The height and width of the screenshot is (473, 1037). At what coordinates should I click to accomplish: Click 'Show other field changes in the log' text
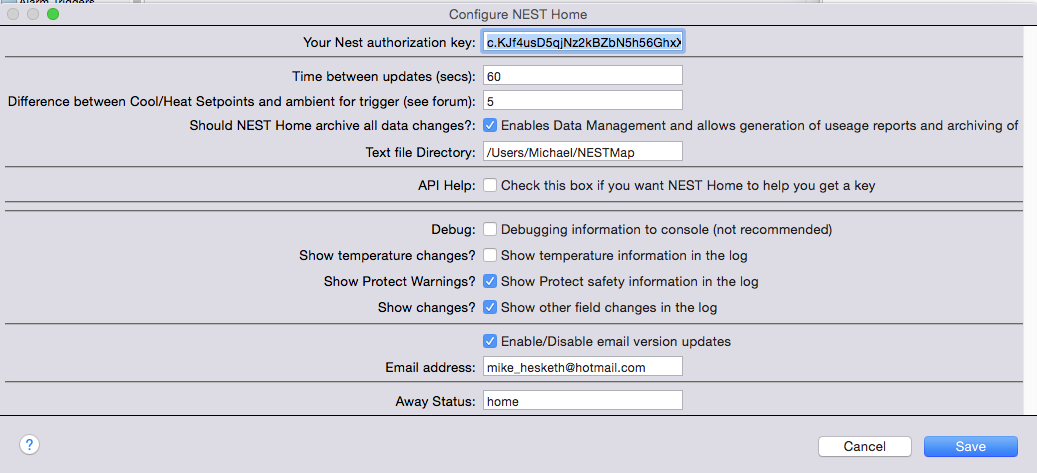tap(609, 308)
